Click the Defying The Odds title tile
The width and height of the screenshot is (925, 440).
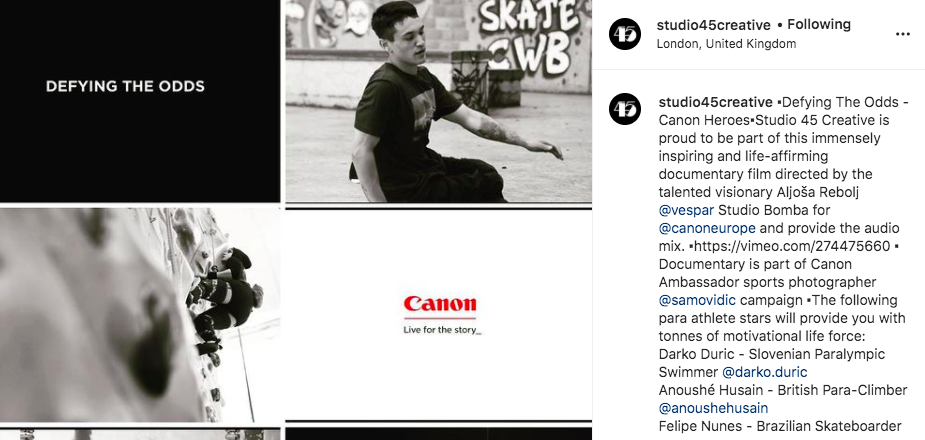140,101
